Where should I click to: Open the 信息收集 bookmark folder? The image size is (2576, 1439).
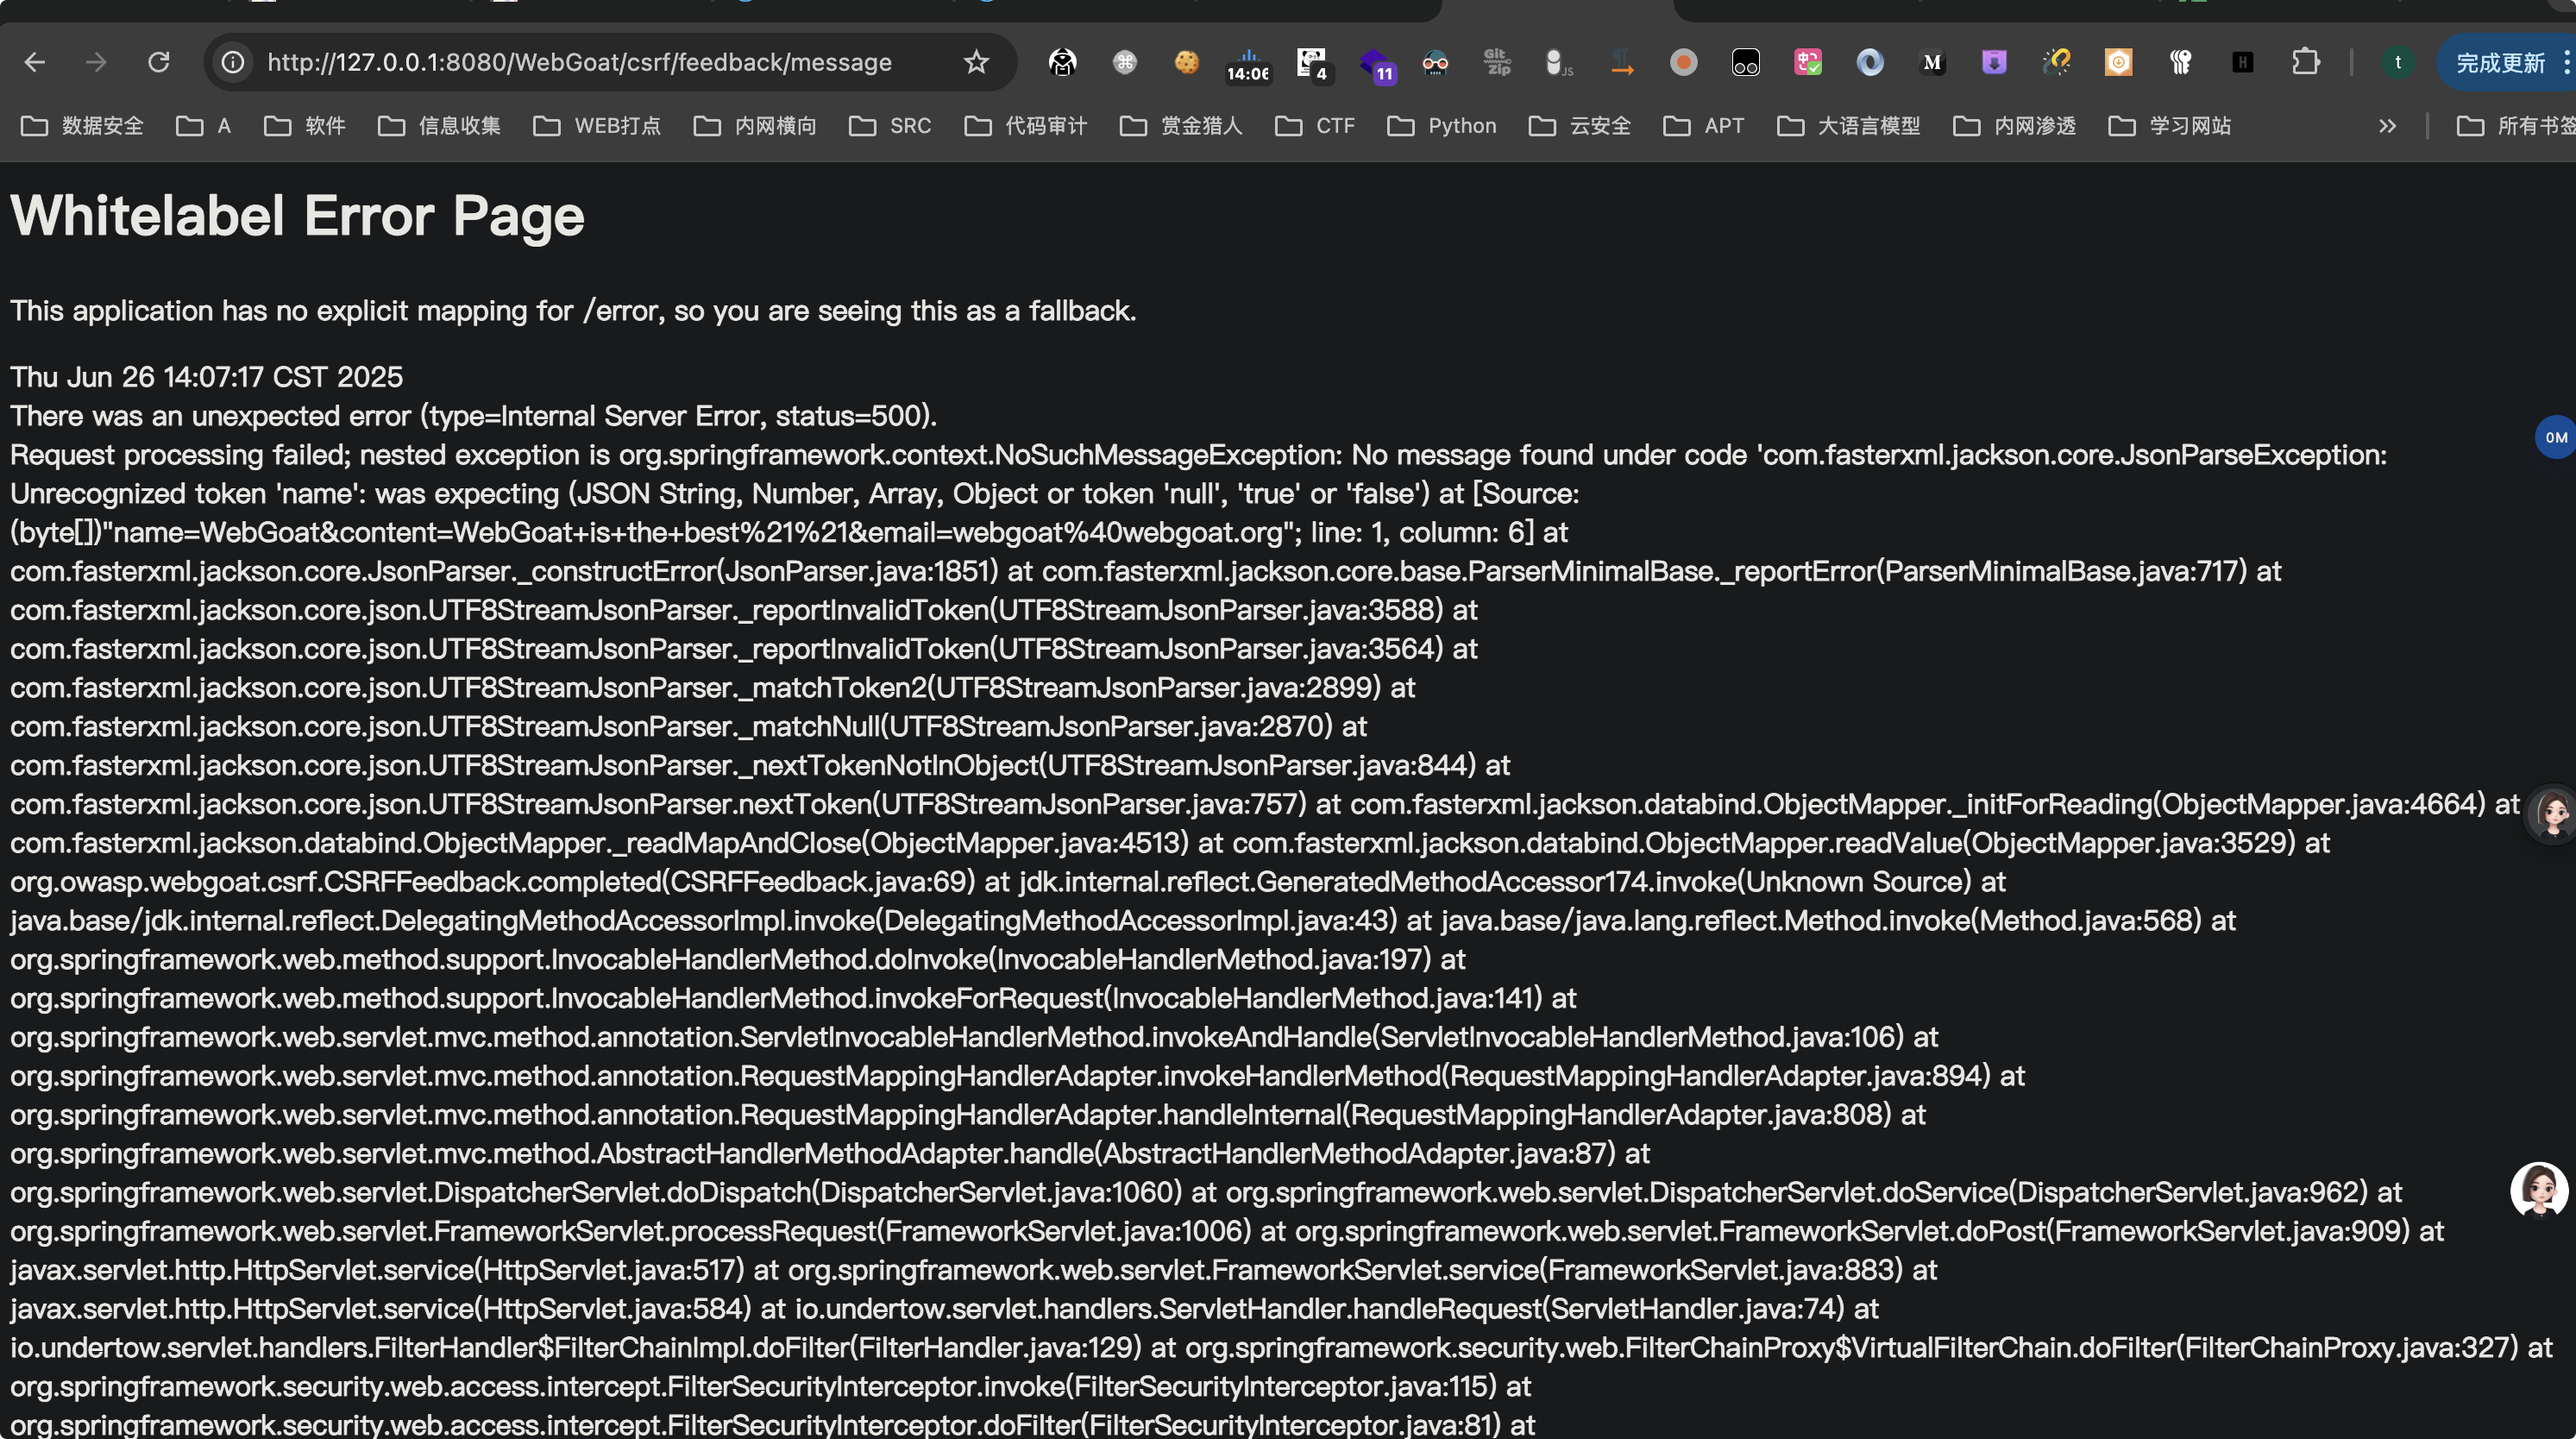coord(439,126)
